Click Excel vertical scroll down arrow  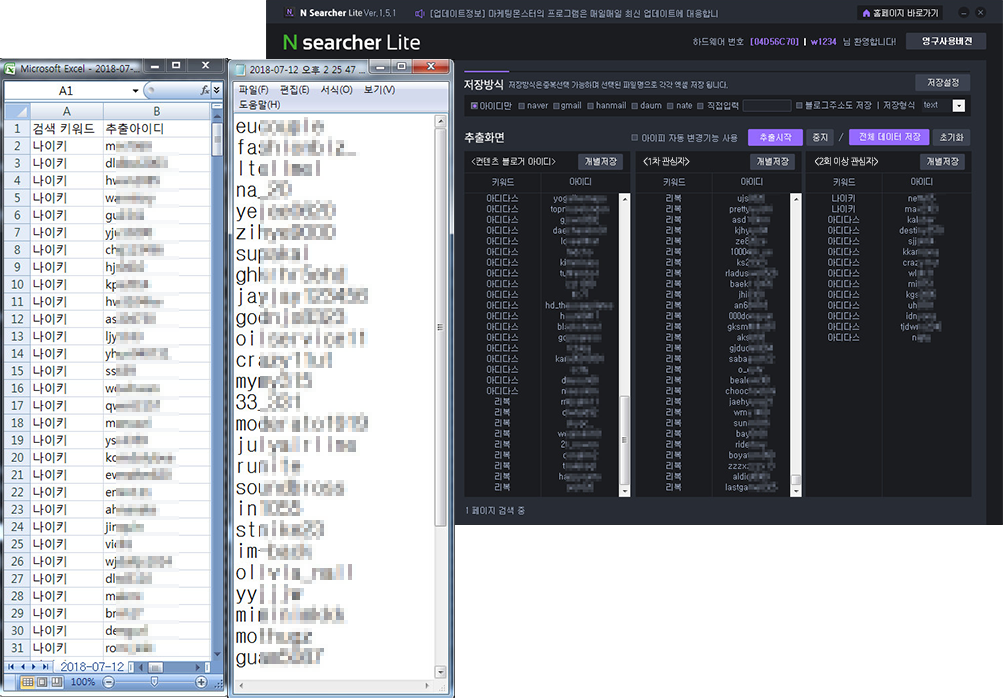(x=217, y=654)
